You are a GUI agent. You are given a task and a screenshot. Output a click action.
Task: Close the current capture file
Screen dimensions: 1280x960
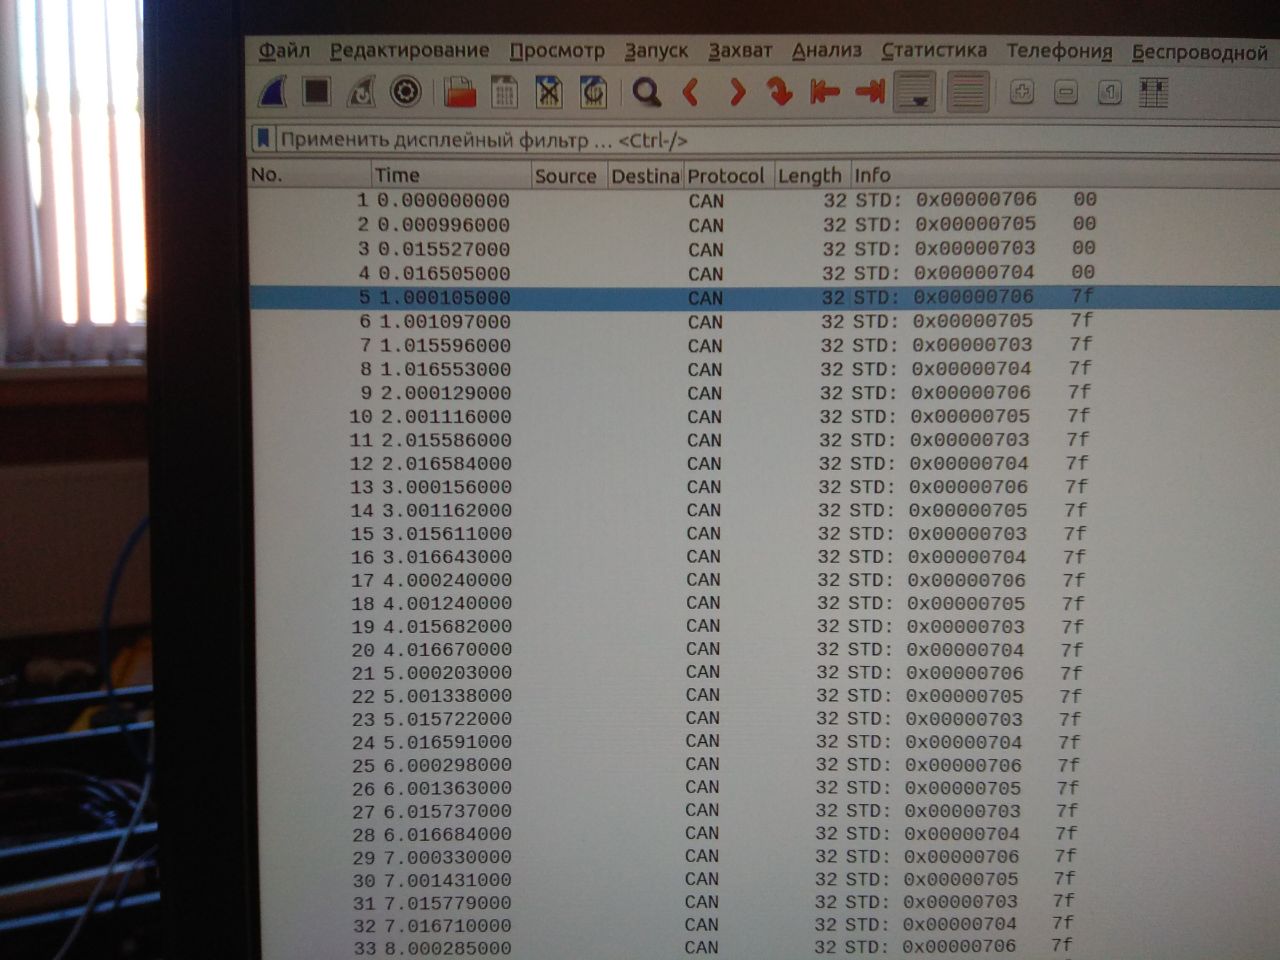(x=548, y=93)
